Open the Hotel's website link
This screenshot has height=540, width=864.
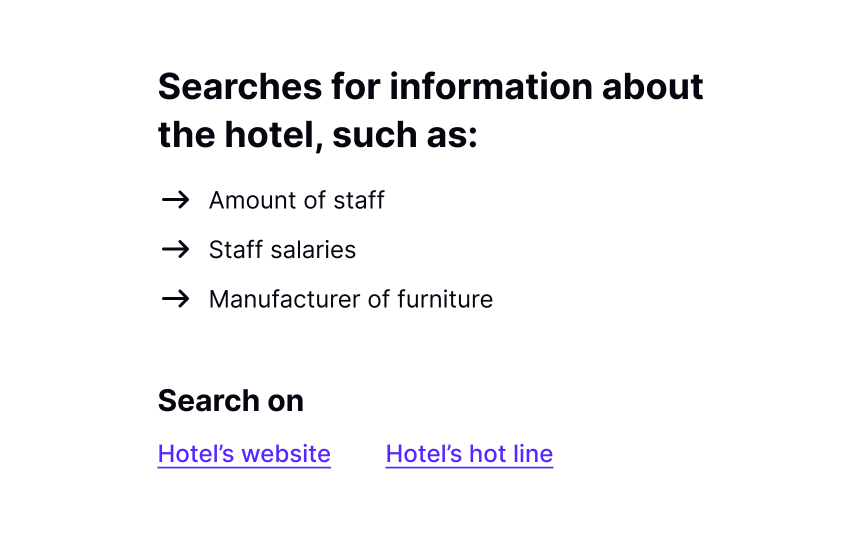tap(244, 454)
